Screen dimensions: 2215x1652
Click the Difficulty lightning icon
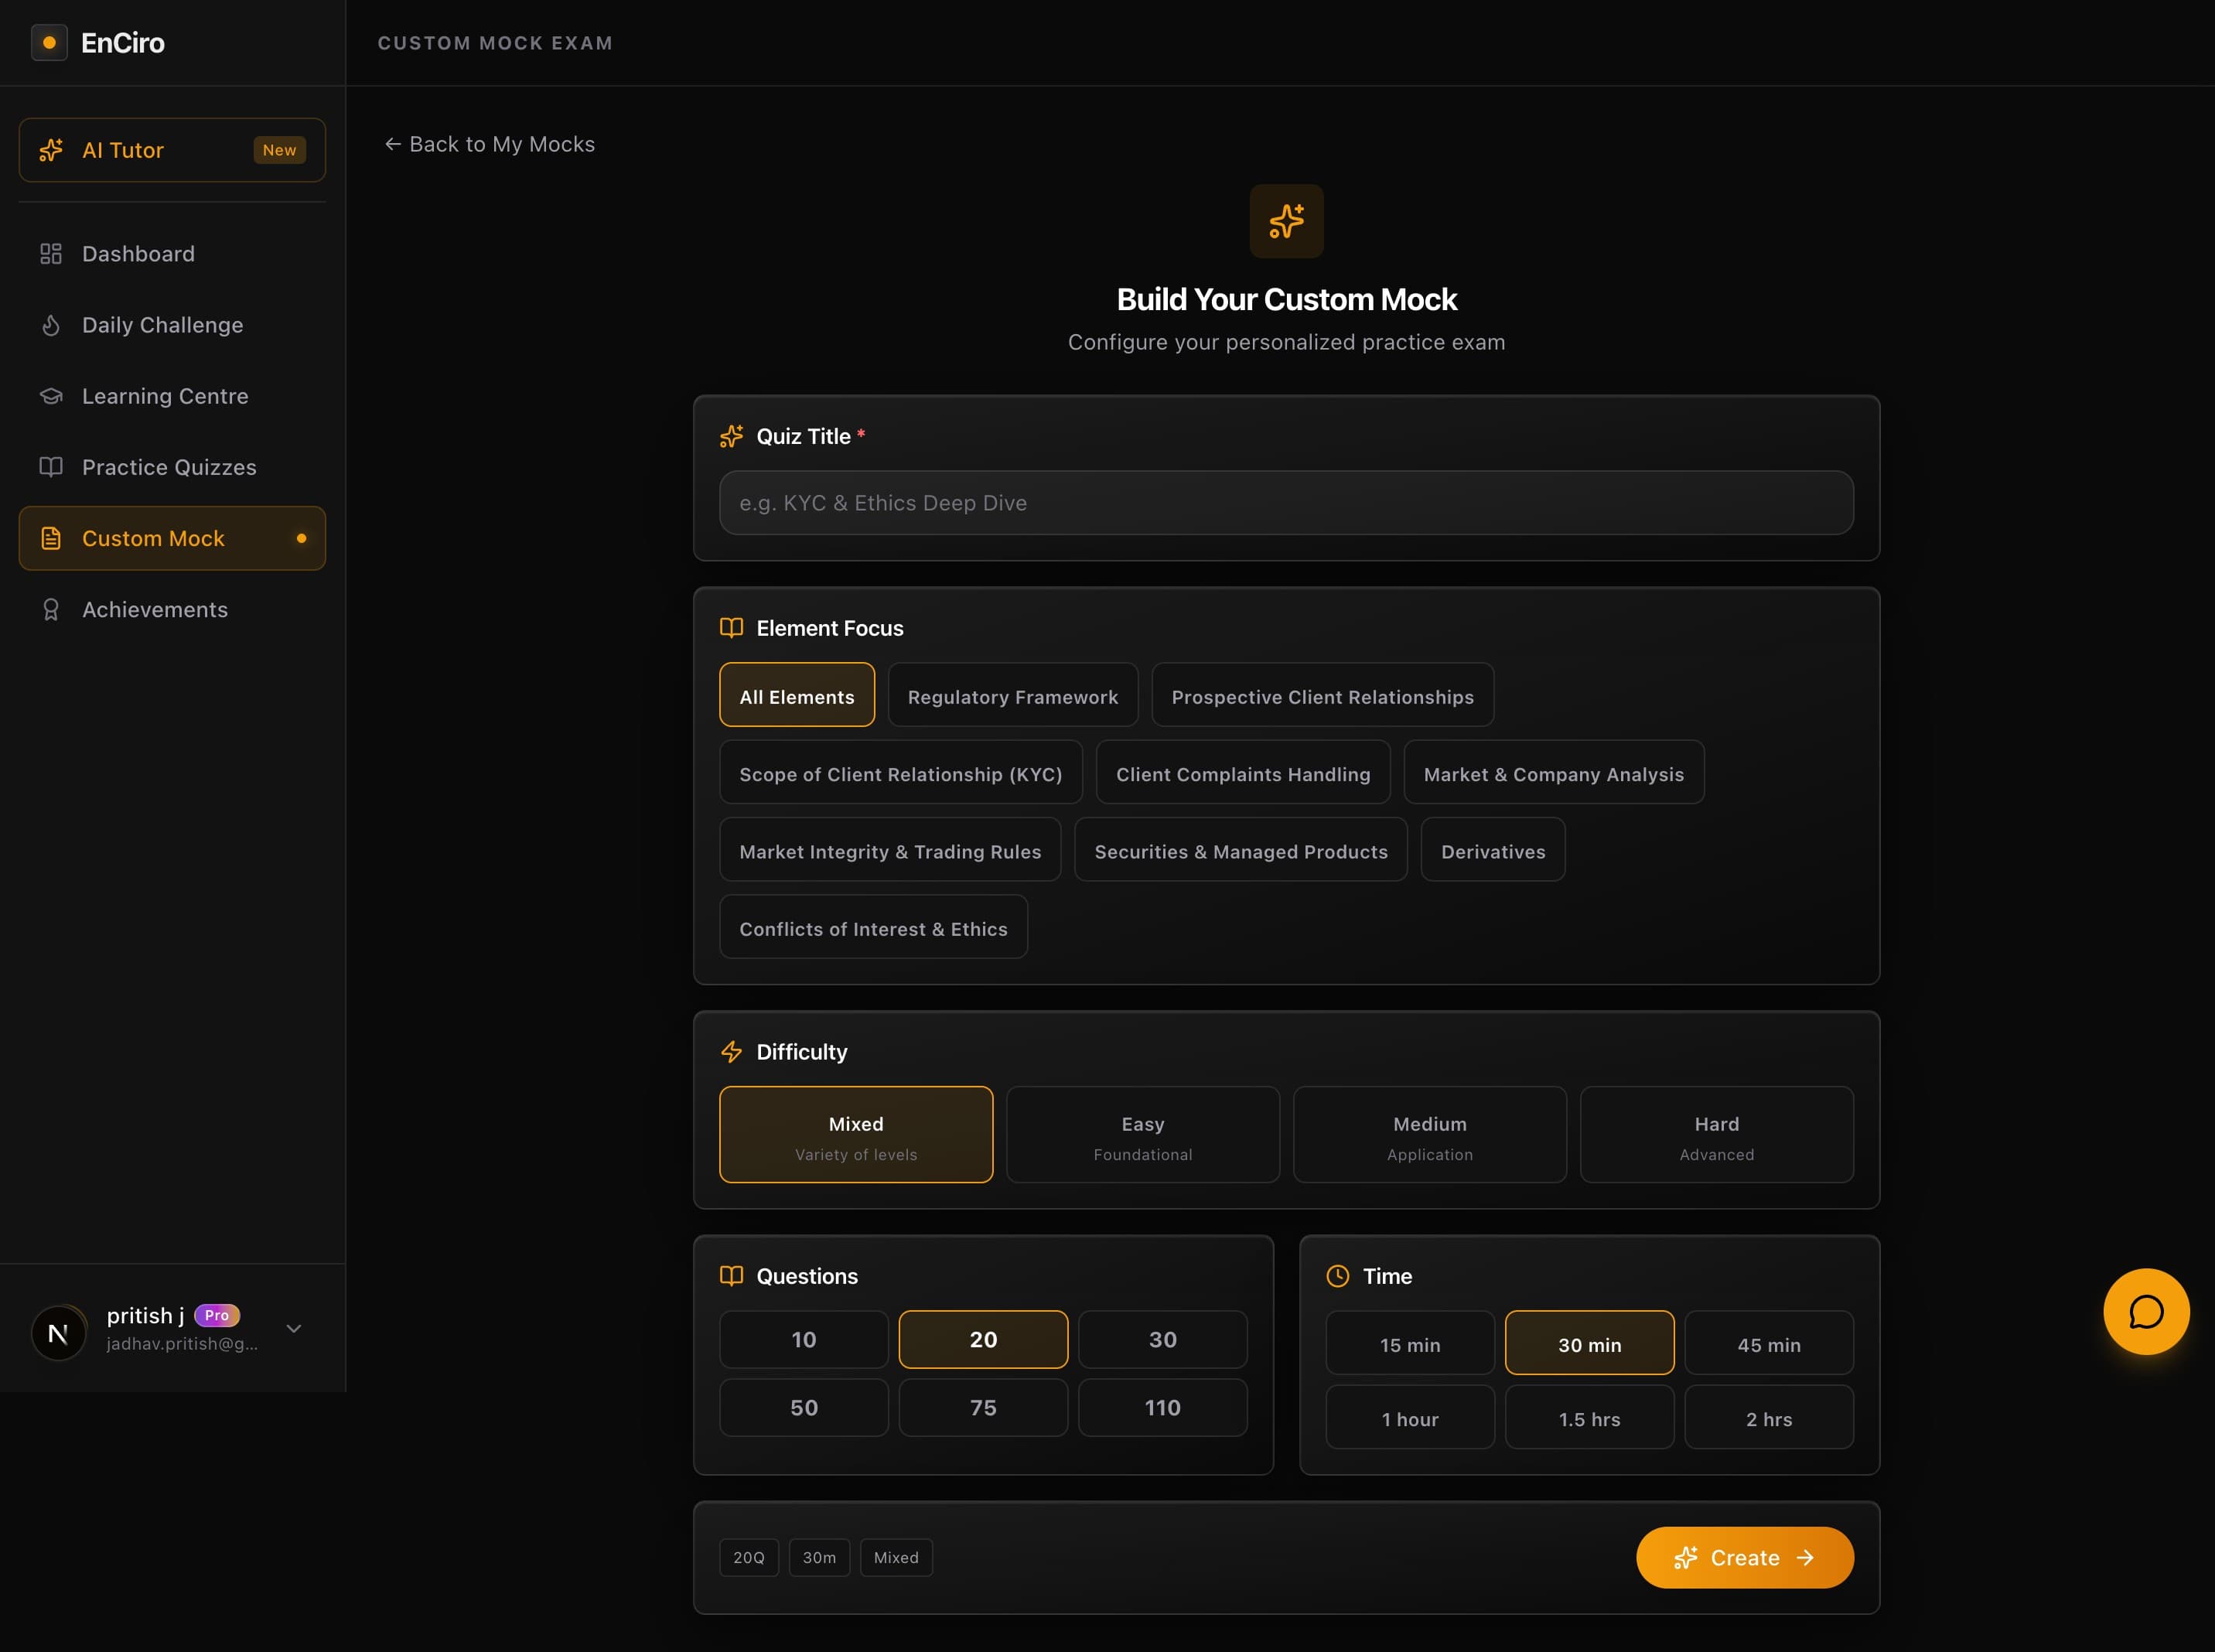[x=732, y=1051]
